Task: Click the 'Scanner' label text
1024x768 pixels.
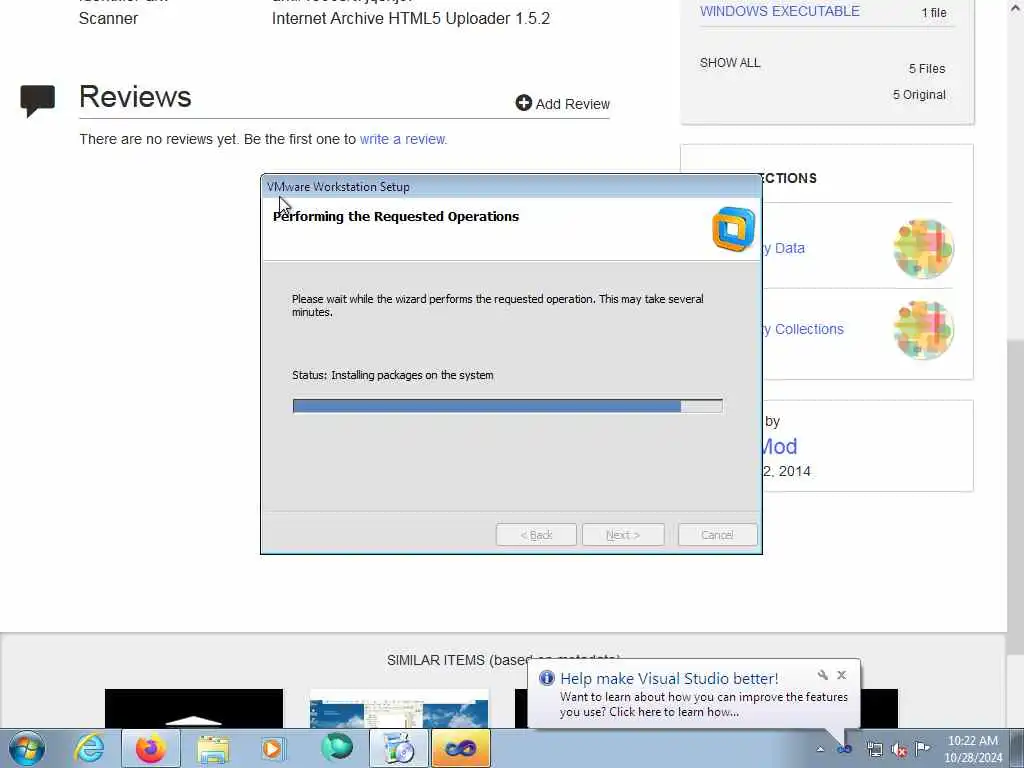Action: tap(108, 18)
